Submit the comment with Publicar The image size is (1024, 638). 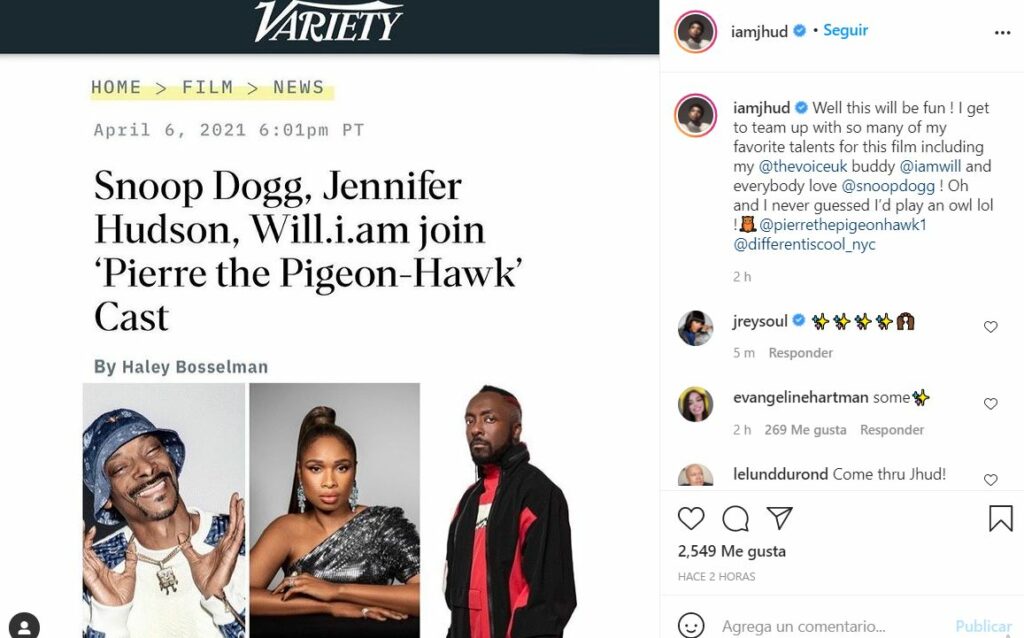point(984,626)
